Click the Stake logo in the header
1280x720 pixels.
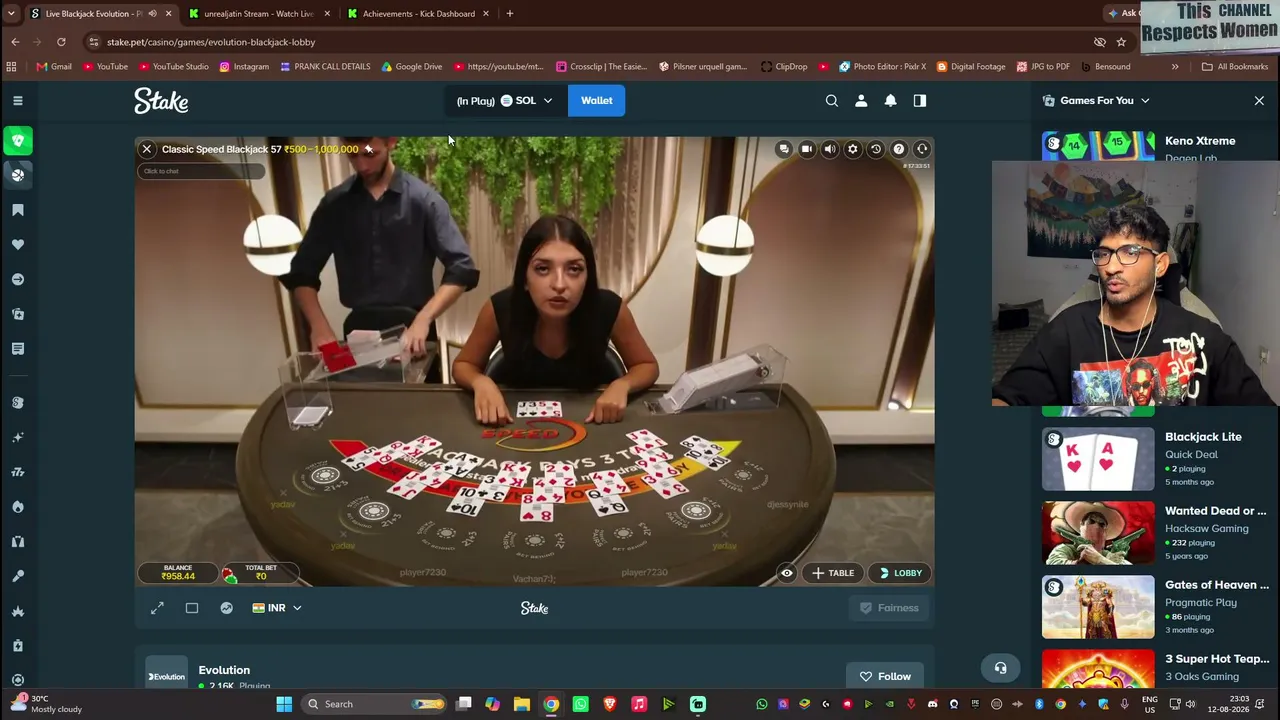[161, 101]
